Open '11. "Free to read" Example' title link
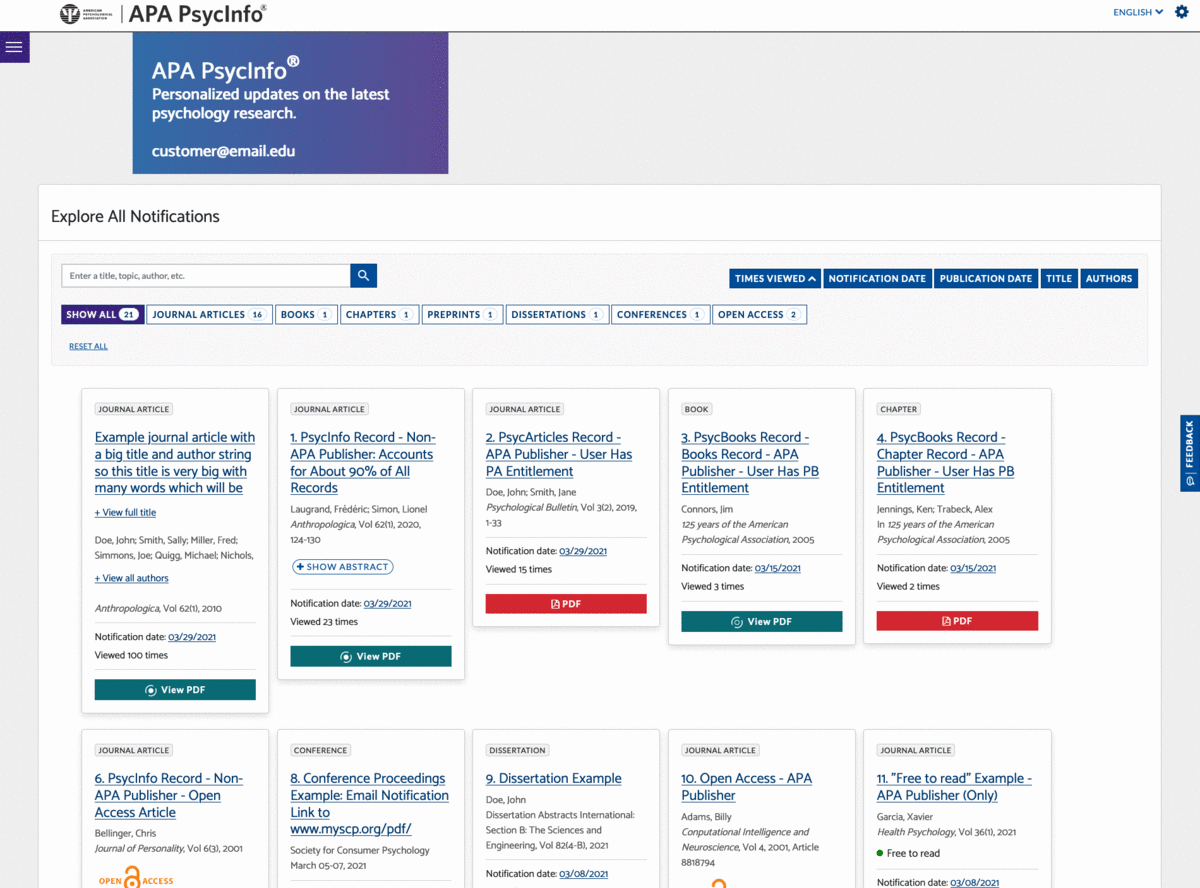Image resolution: width=1200 pixels, height=888 pixels. click(x=954, y=787)
